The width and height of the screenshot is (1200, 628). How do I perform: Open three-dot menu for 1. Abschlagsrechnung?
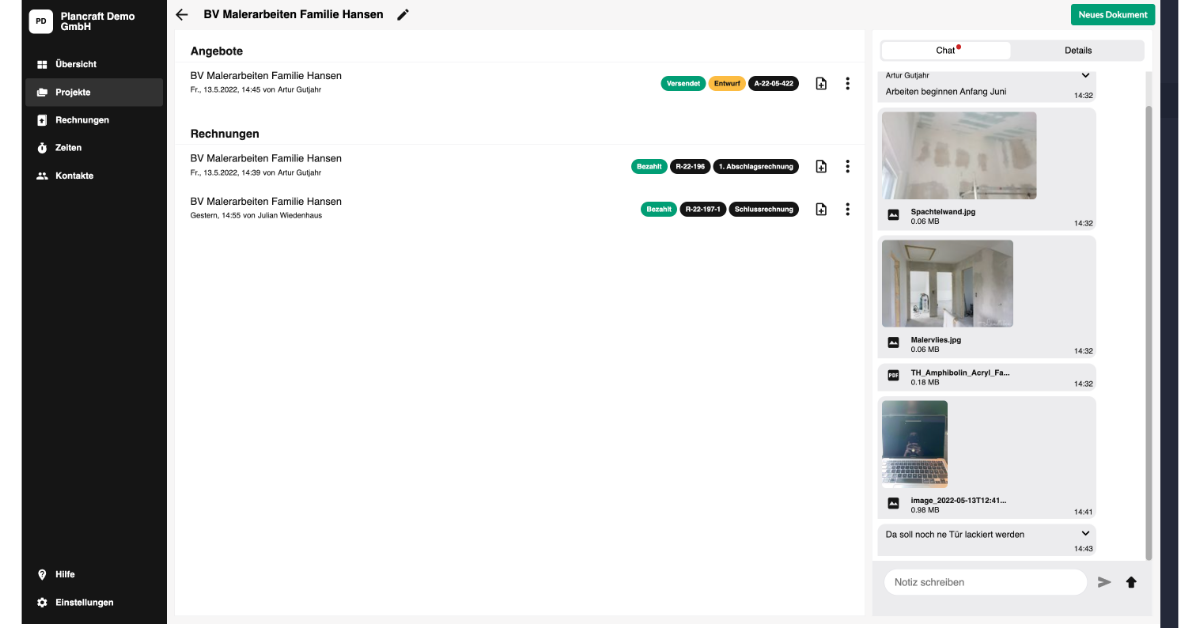847,166
